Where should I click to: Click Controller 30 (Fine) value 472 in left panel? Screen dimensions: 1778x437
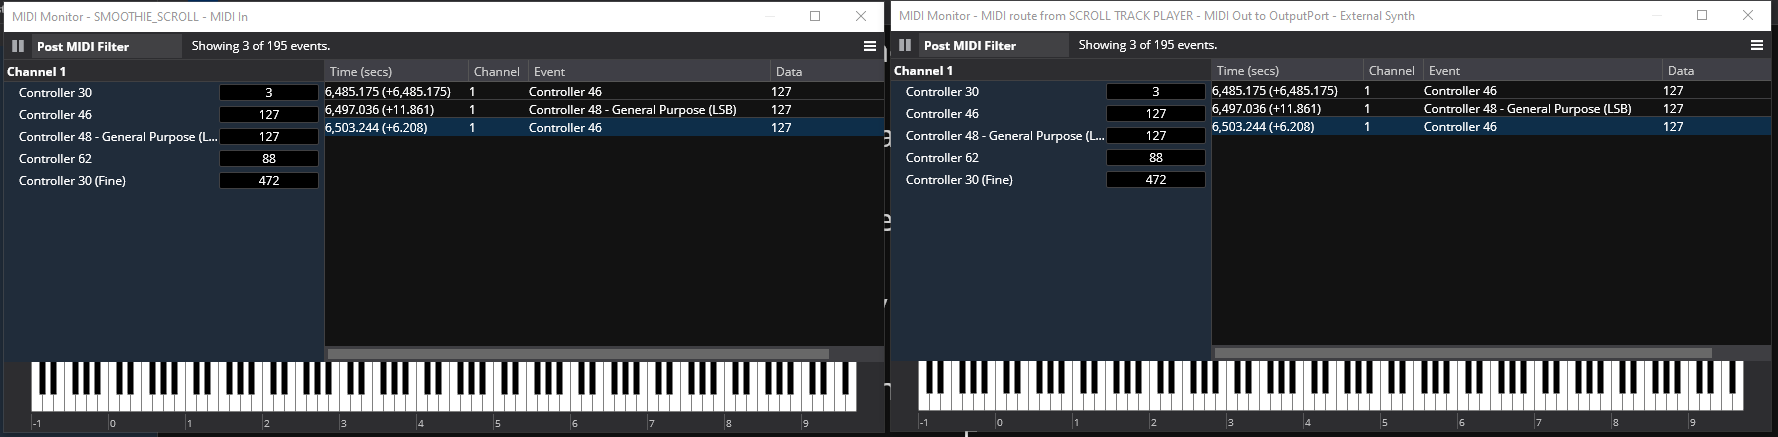click(x=269, y=181)
